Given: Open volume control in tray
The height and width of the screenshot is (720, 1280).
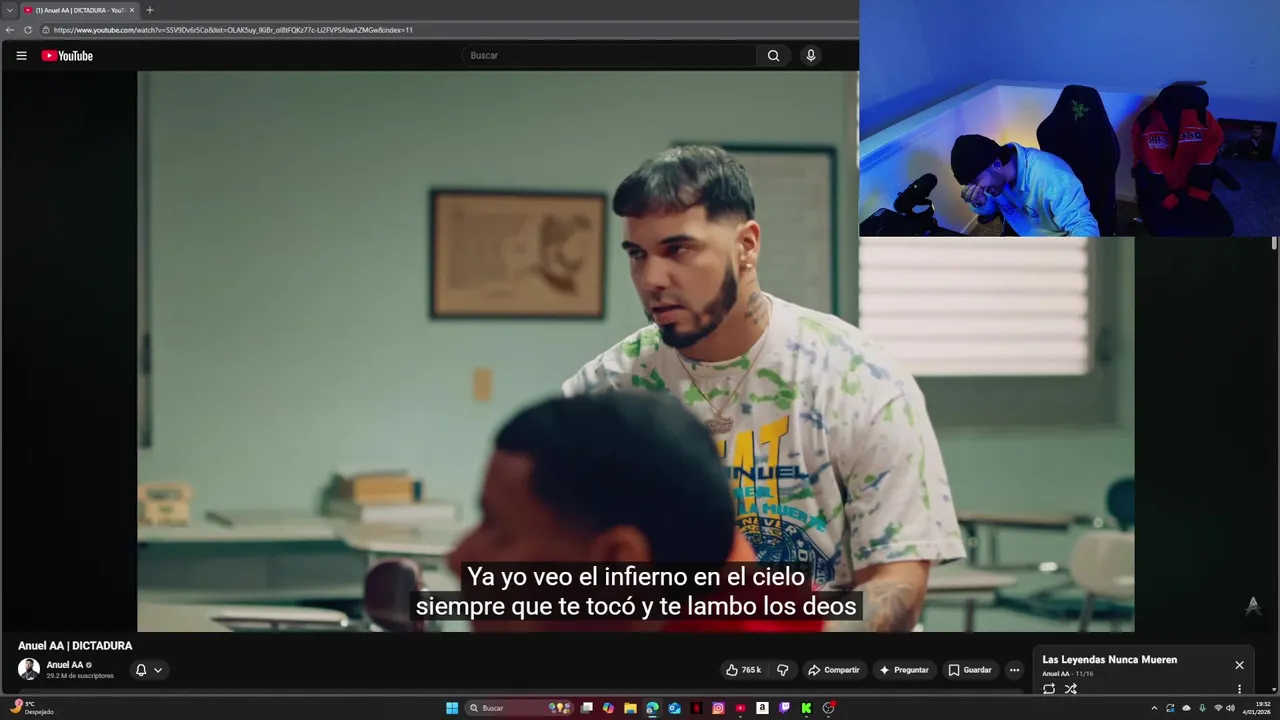Looking at the screenshot, I should 1231,708.
